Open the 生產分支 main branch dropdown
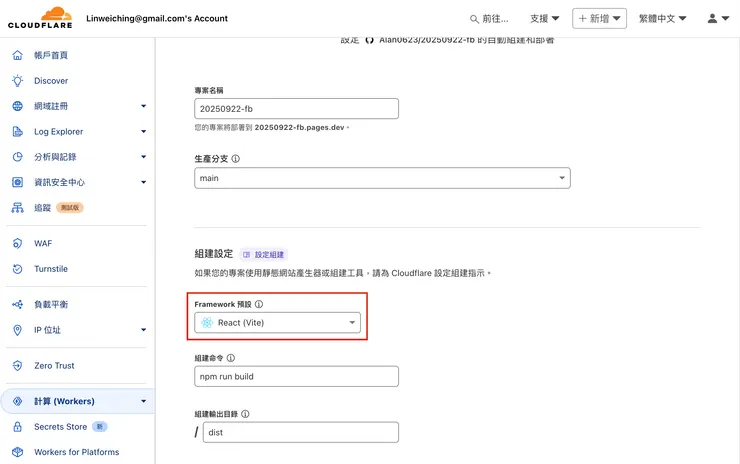740x464 pixels. [x=382, y=178]
